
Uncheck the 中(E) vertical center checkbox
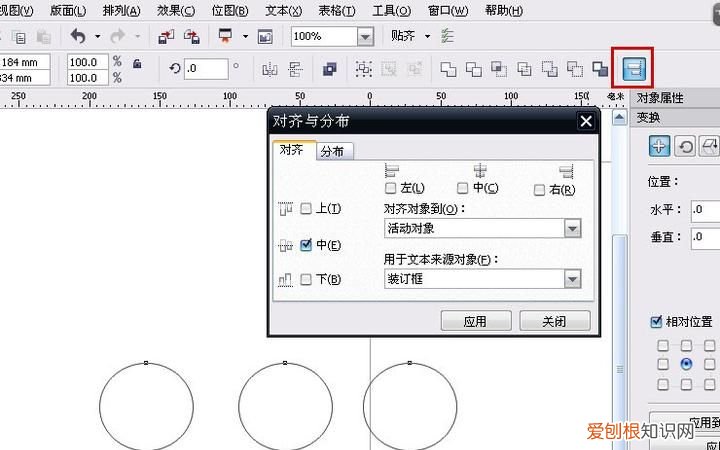tap(306, 245)
